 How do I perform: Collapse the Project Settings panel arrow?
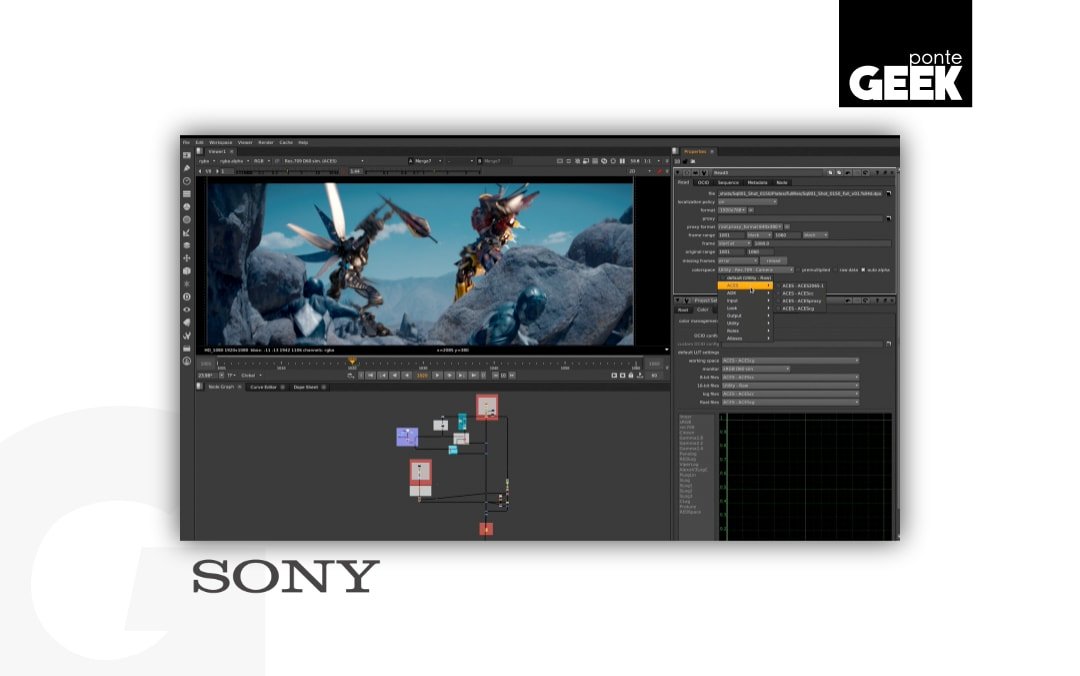click(x=678, y=300)
